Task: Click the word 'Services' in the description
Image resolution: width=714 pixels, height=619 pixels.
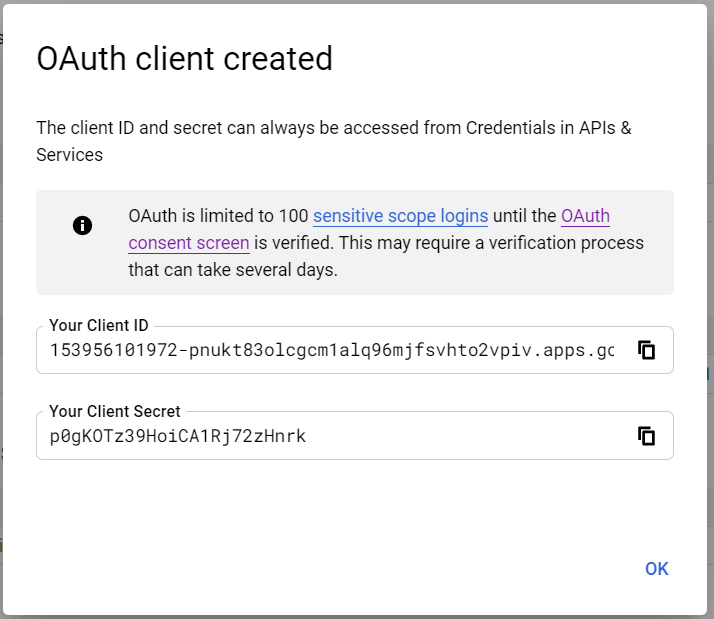Action: [x=70, y=155]
